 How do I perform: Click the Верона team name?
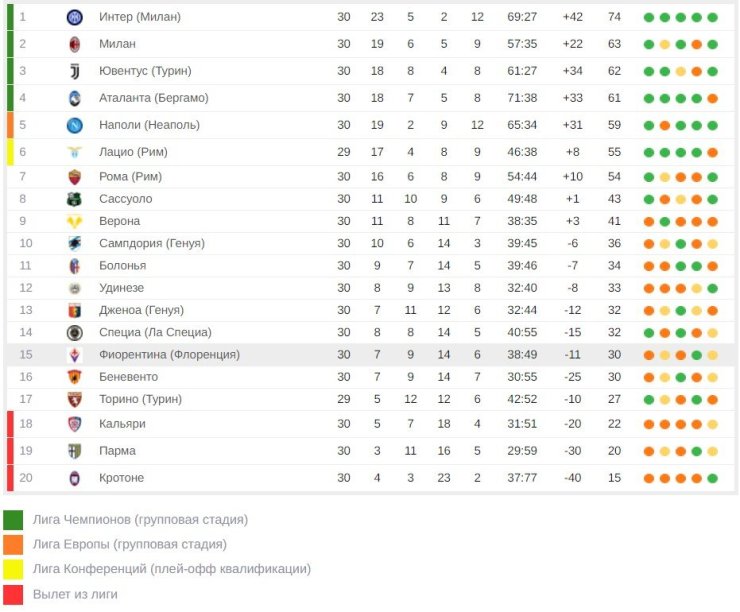(119, 221)
